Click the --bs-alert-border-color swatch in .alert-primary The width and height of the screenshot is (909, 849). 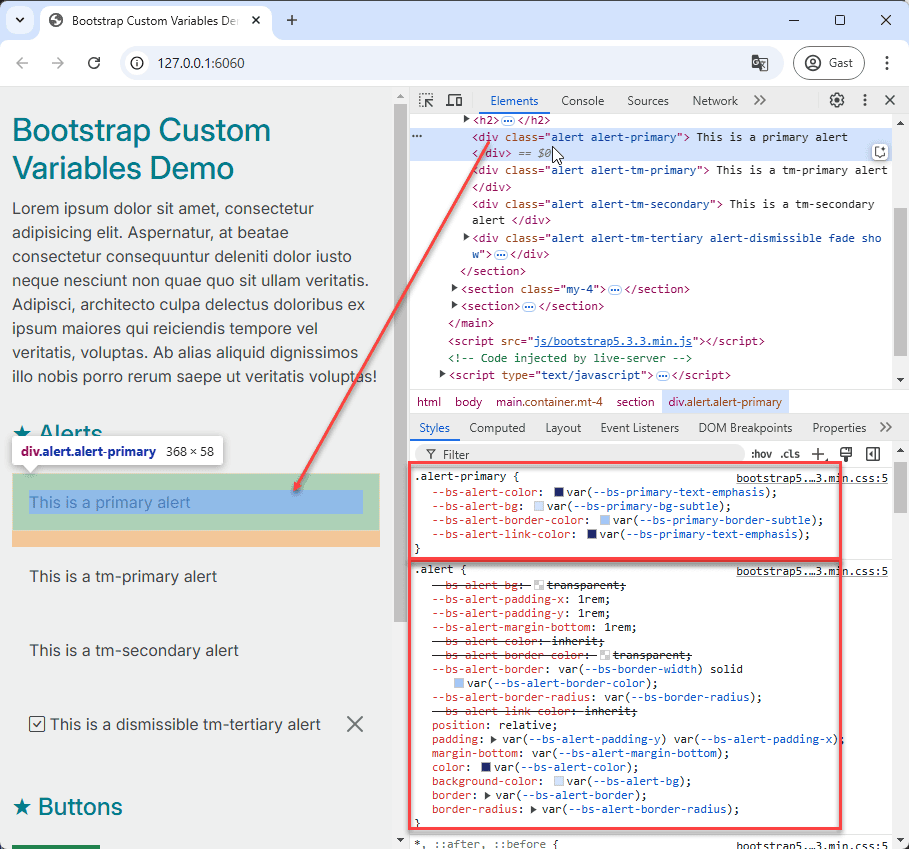[605, 520]
